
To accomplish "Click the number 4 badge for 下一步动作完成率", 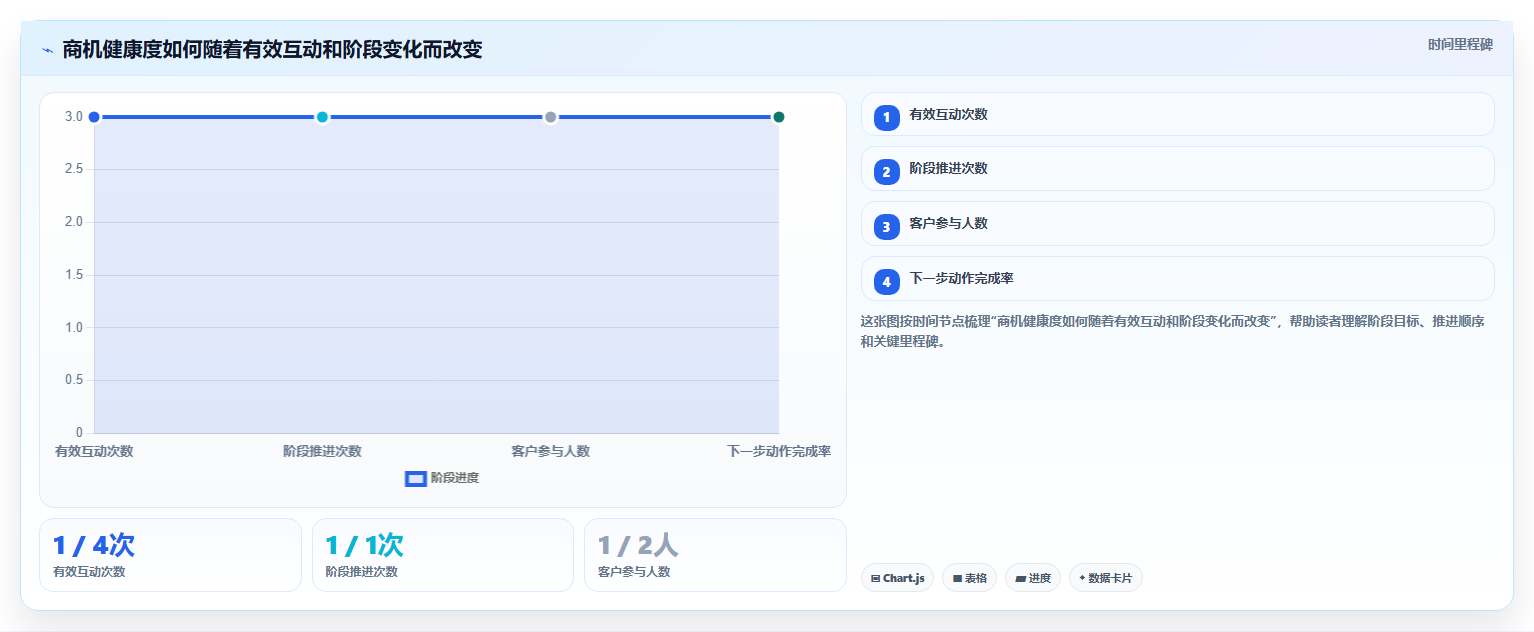I will click(x=886, y=282).
